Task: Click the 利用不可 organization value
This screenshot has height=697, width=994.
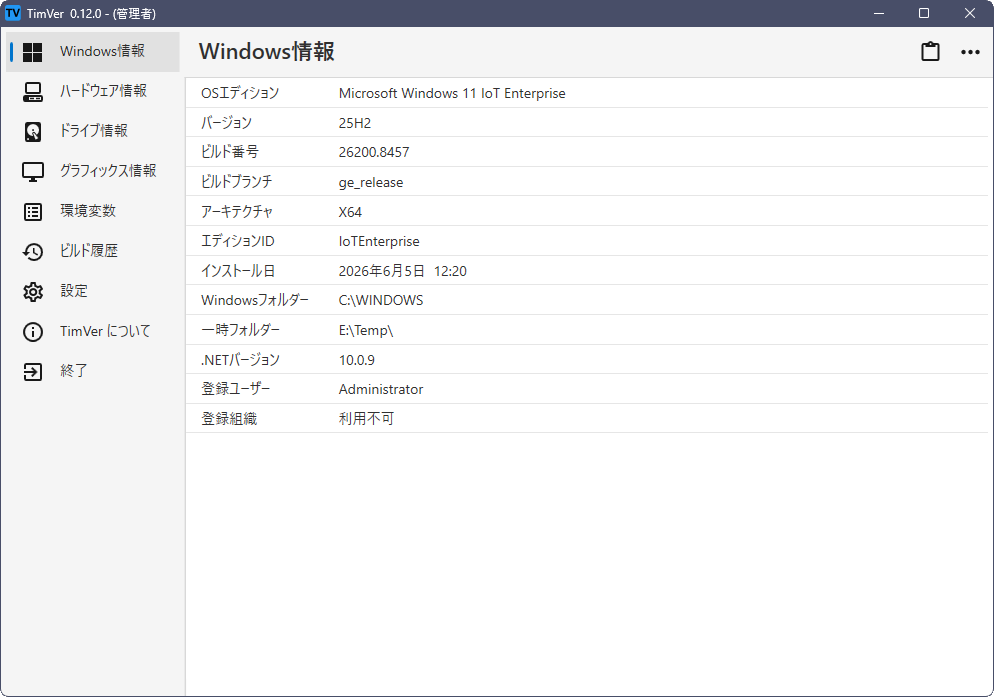Action: tap(366, 419)
